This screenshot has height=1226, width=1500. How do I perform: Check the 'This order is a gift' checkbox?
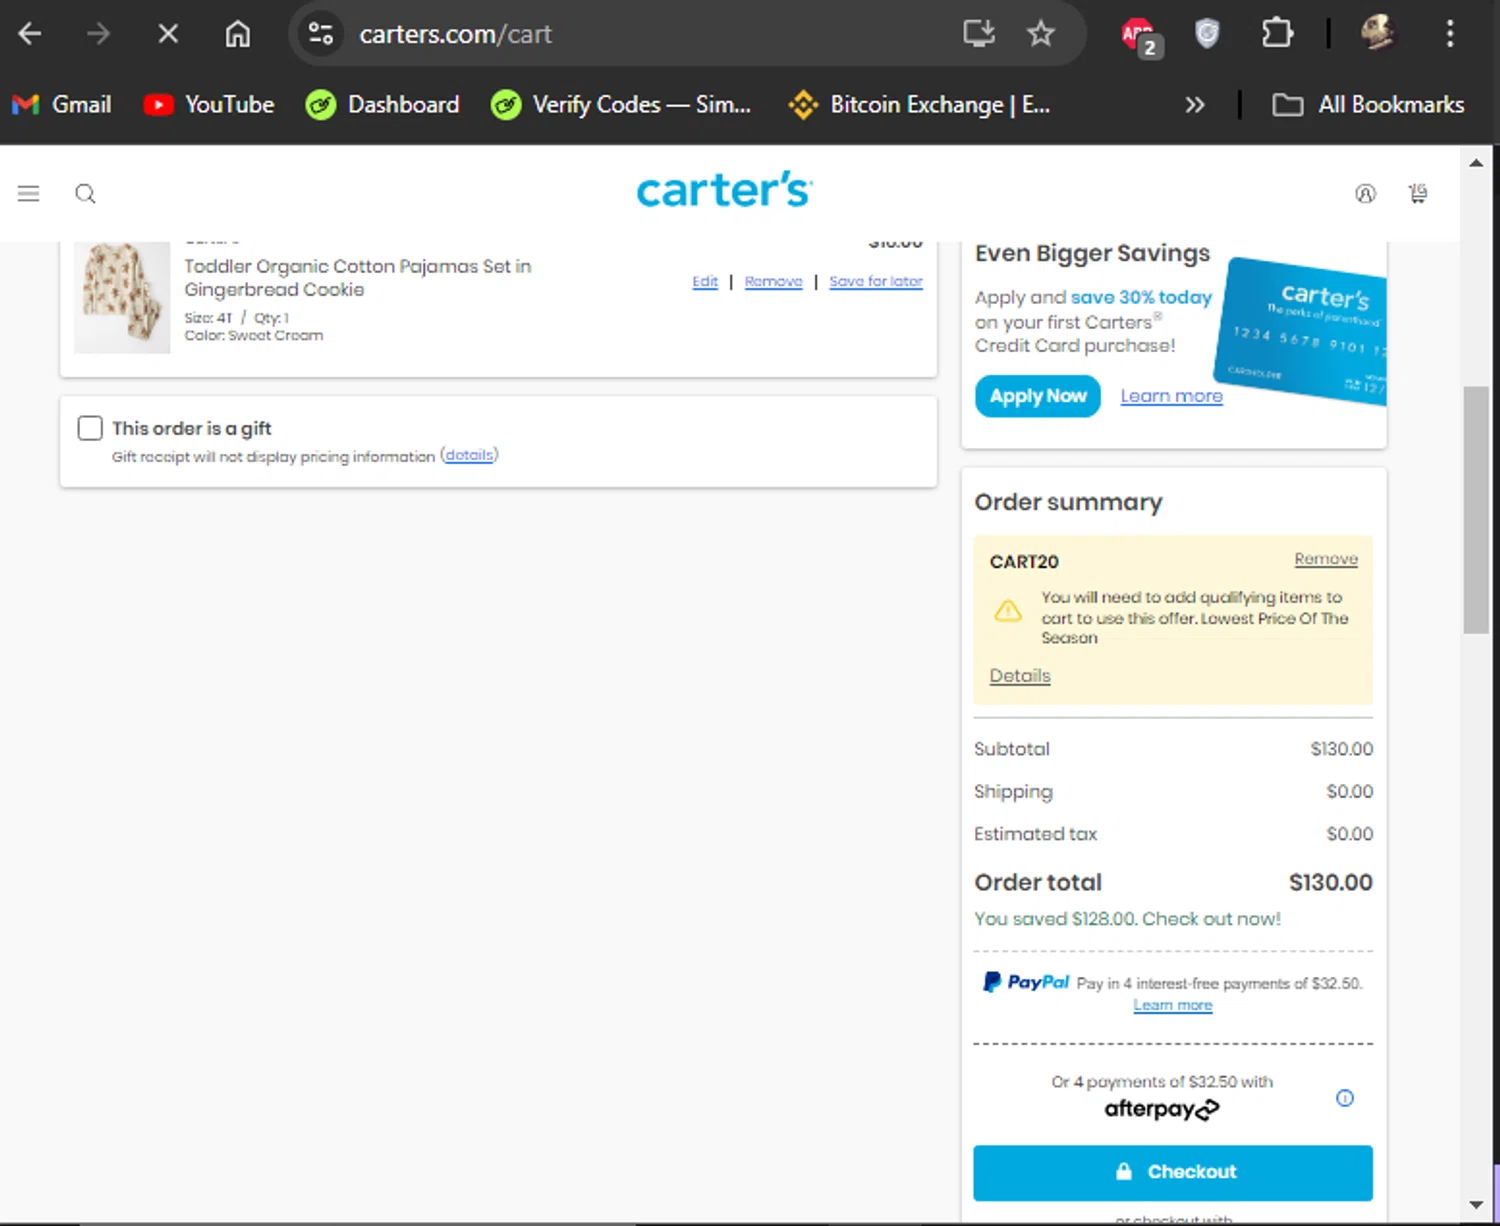[90, 428]
